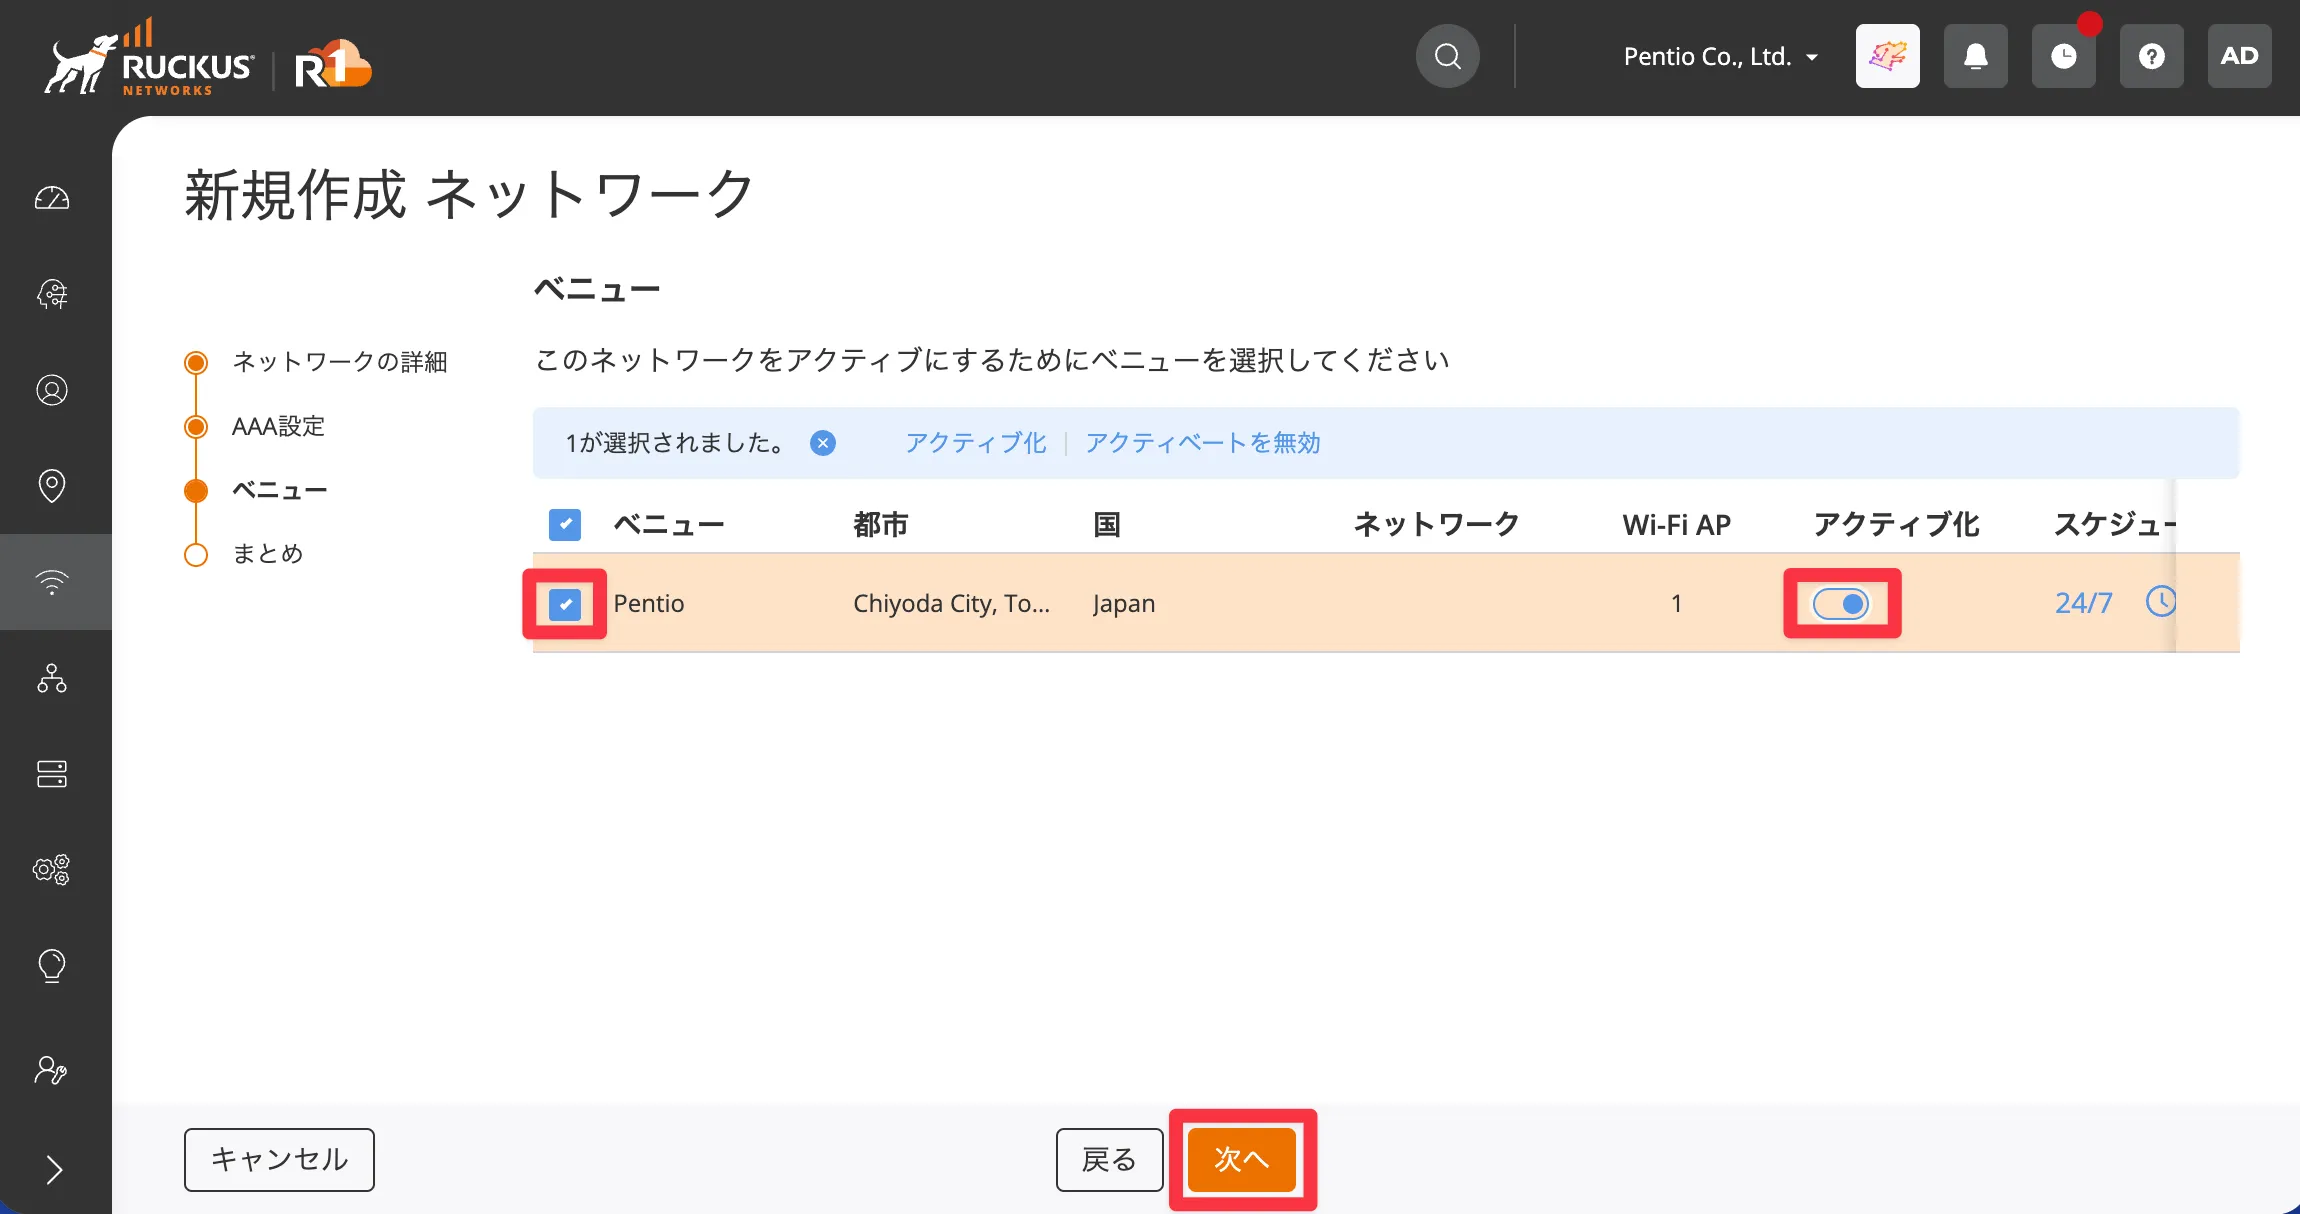This screenshot has width=2300, height=1214.
Task: Sort by the 国 column header
Action: [1107, 525]
